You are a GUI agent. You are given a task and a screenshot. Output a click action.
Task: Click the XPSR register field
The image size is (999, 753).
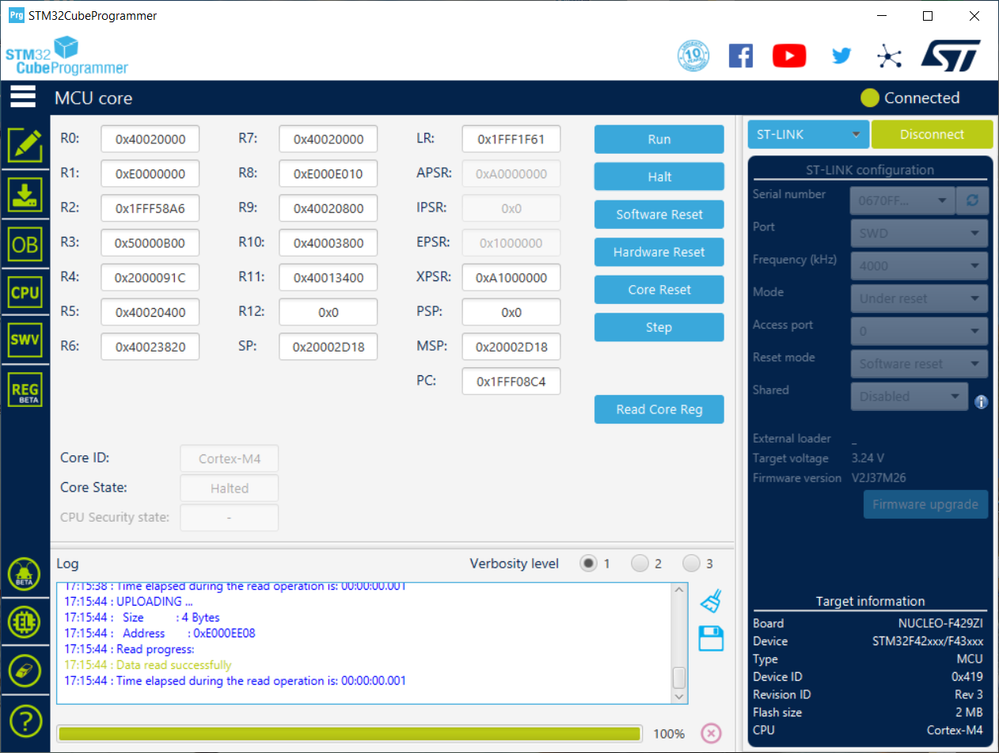511,277
